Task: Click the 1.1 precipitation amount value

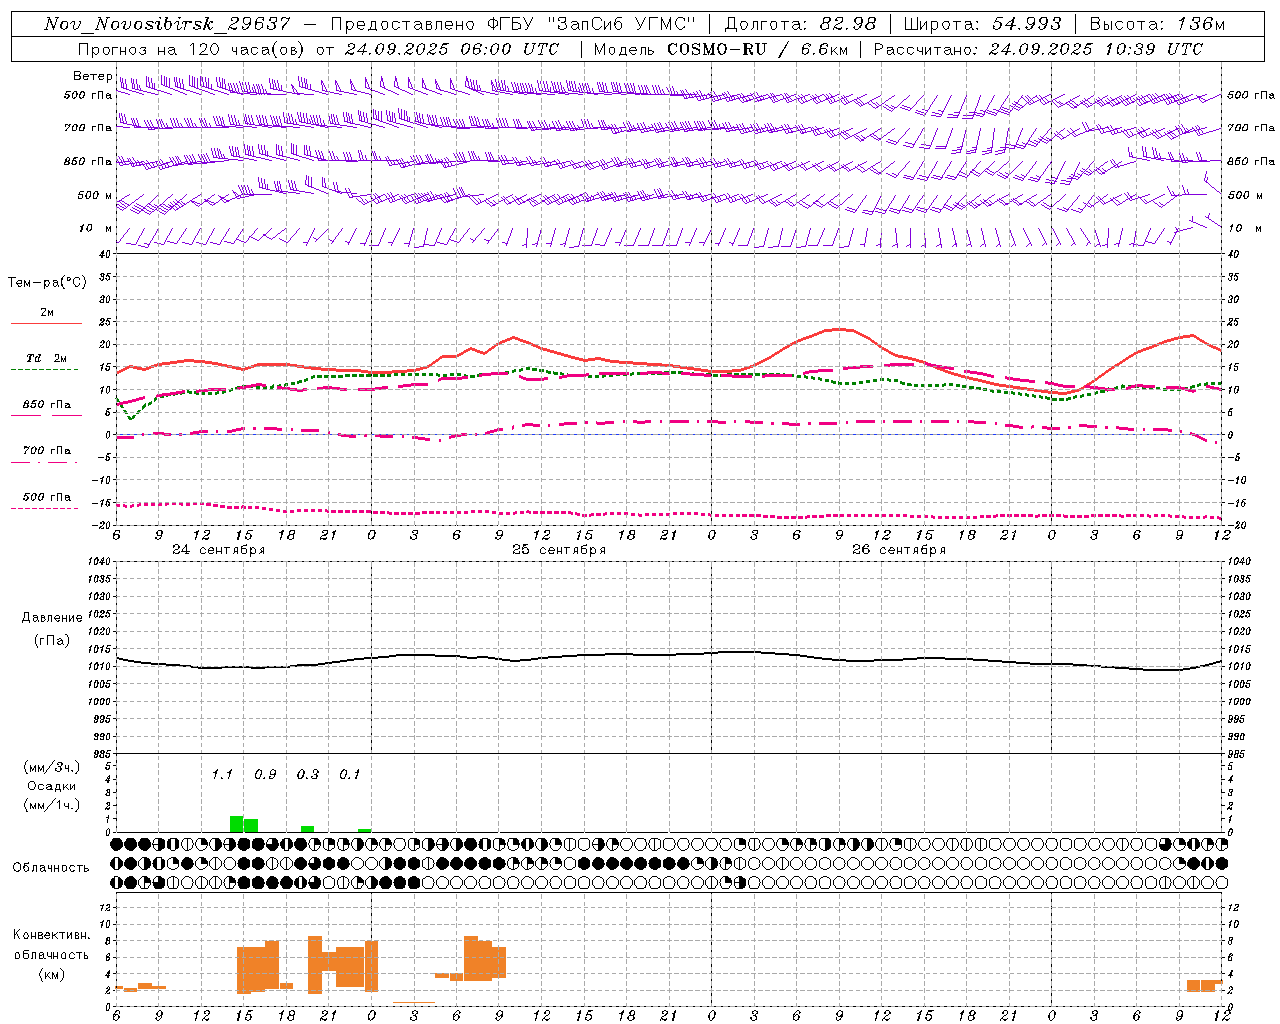Action: click(222, 774)
